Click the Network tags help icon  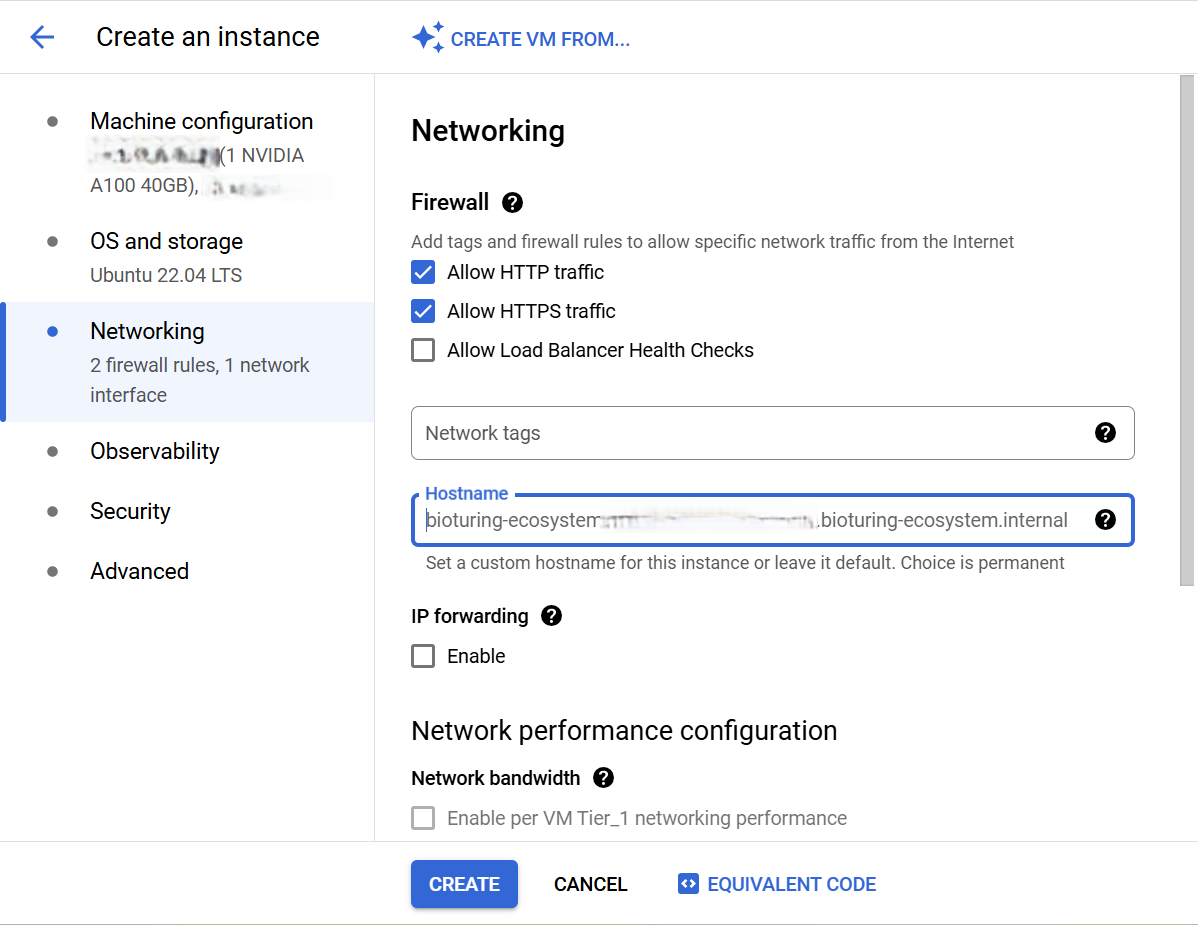(x=1105, y=433)
